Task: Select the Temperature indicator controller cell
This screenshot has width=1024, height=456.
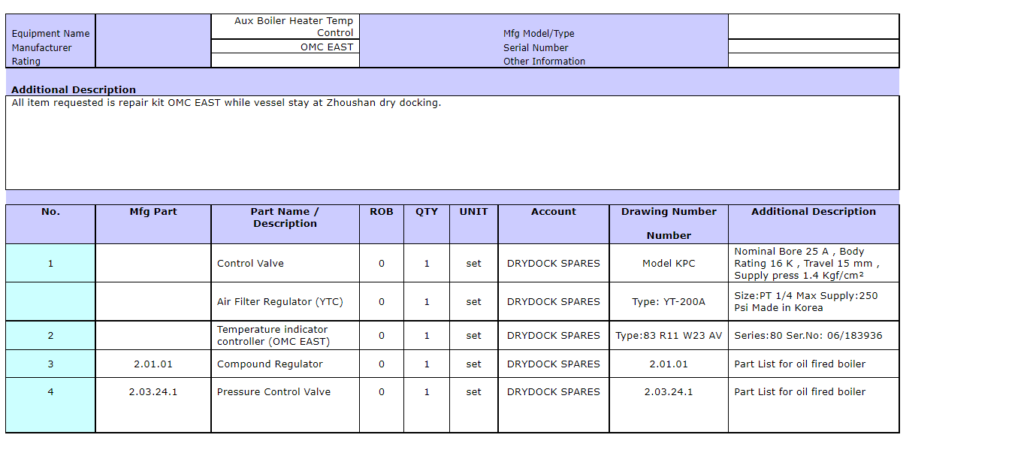Action: tap(285, 335)
